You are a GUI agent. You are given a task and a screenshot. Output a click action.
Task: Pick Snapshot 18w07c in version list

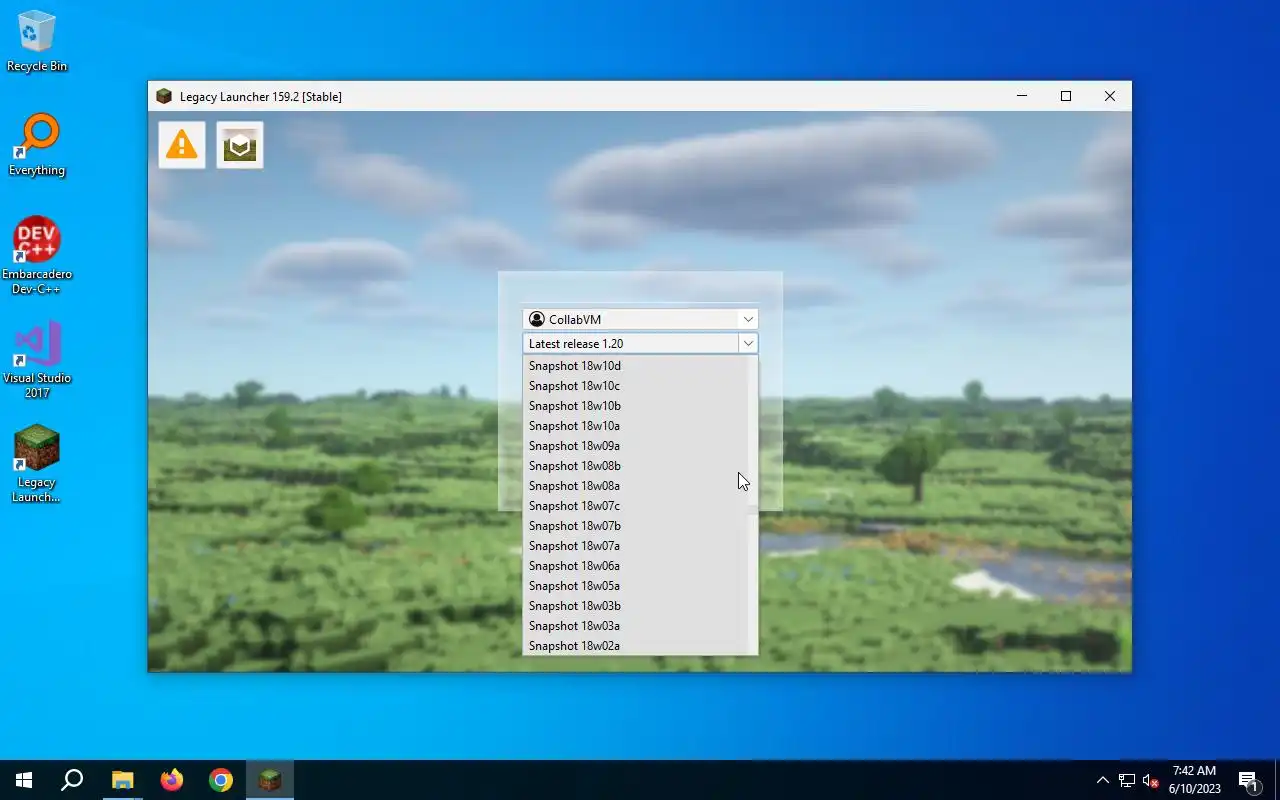[x=635, y=506]
